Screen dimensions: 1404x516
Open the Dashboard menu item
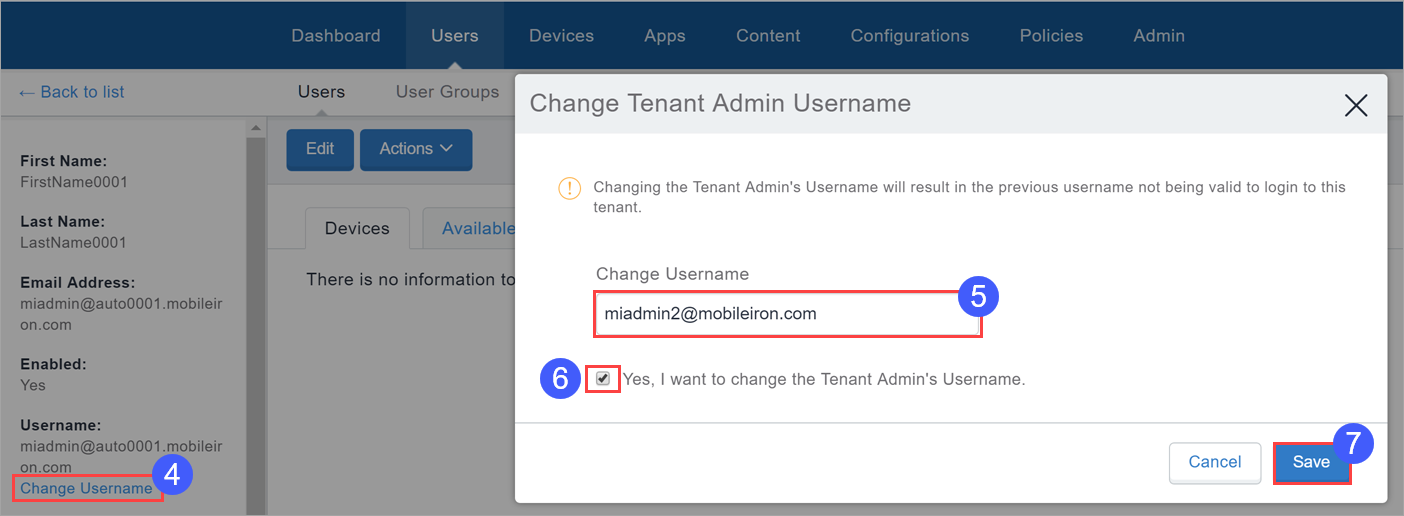pos(336,36)
